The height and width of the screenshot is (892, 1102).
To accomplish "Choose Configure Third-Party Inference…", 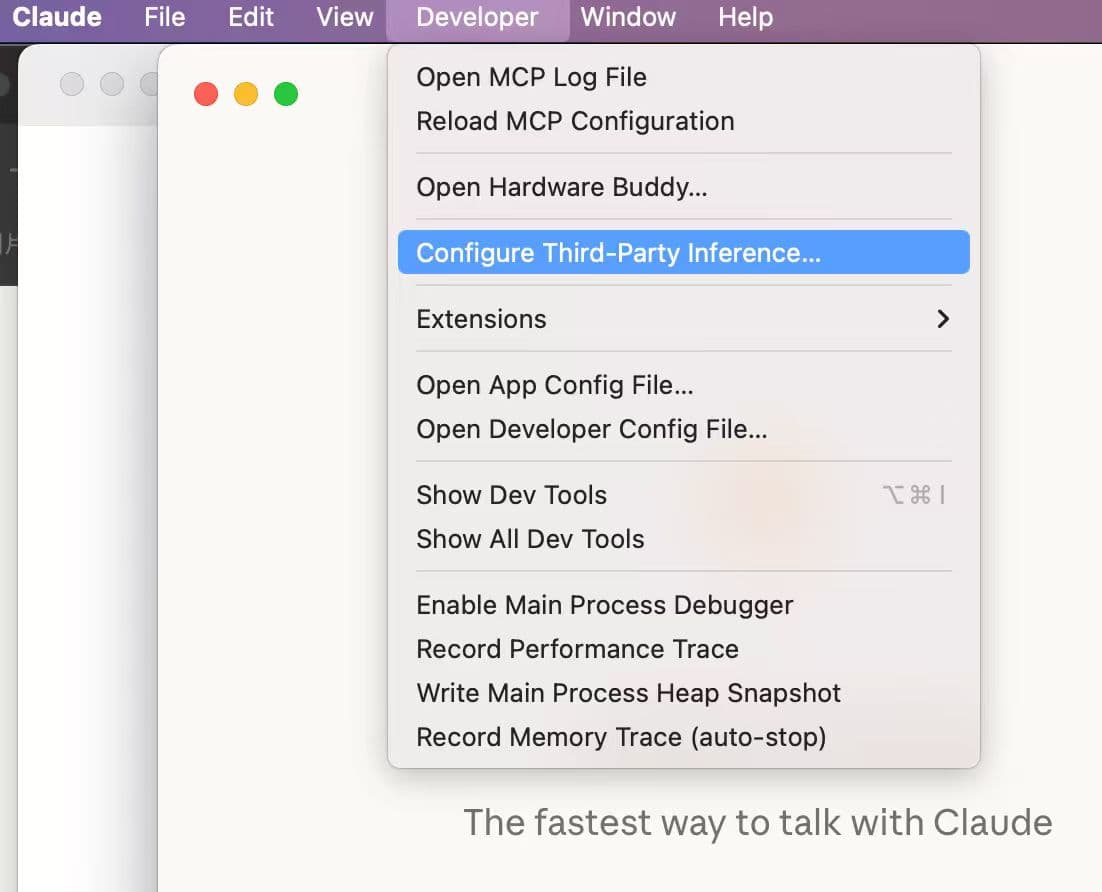I will tap(683, 252).
